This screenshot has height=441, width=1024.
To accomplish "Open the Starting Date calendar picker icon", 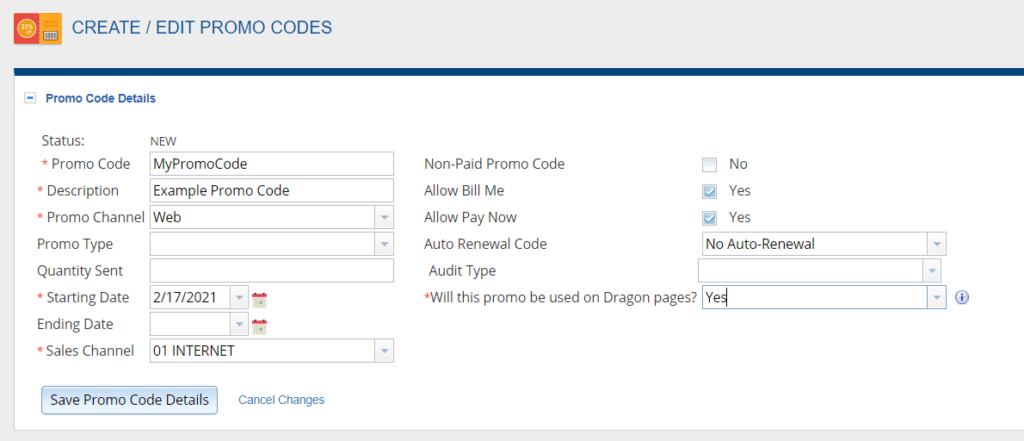I will [260, 298].
